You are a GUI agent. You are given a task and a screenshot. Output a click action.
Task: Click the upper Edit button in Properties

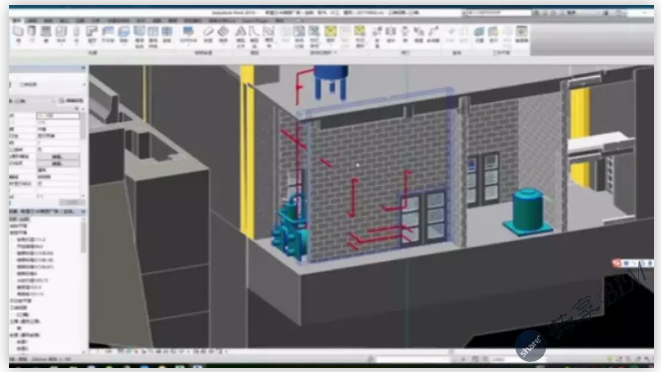[x=58, y=156]
